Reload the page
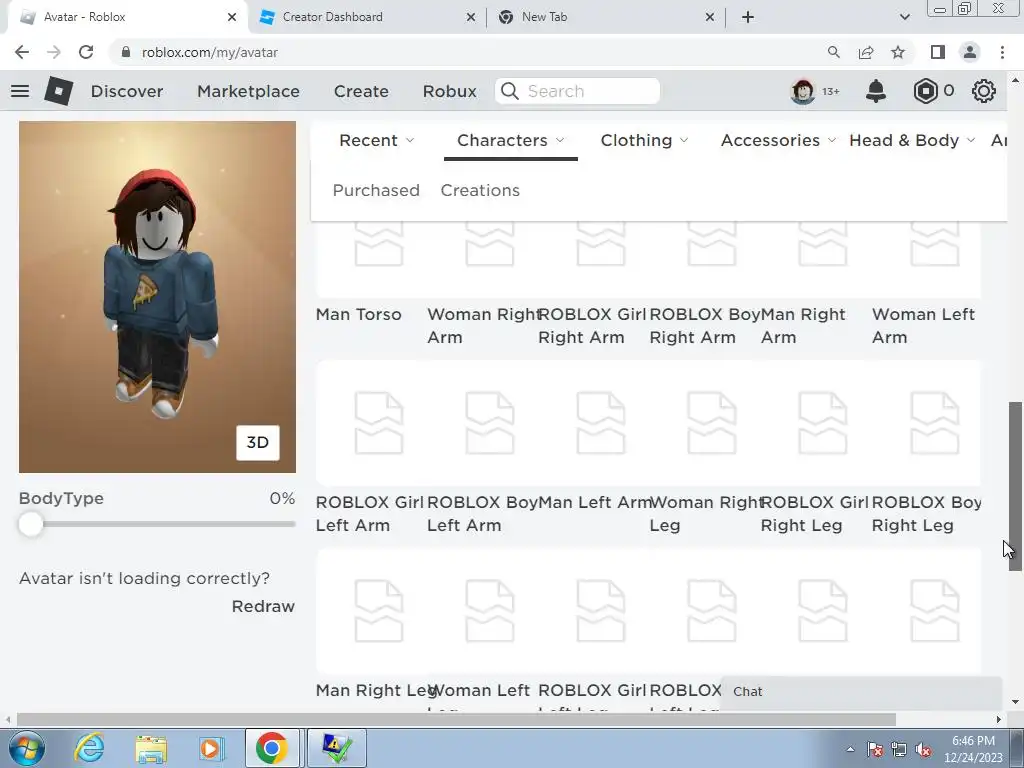1024x768 pixels. point(86,52)
